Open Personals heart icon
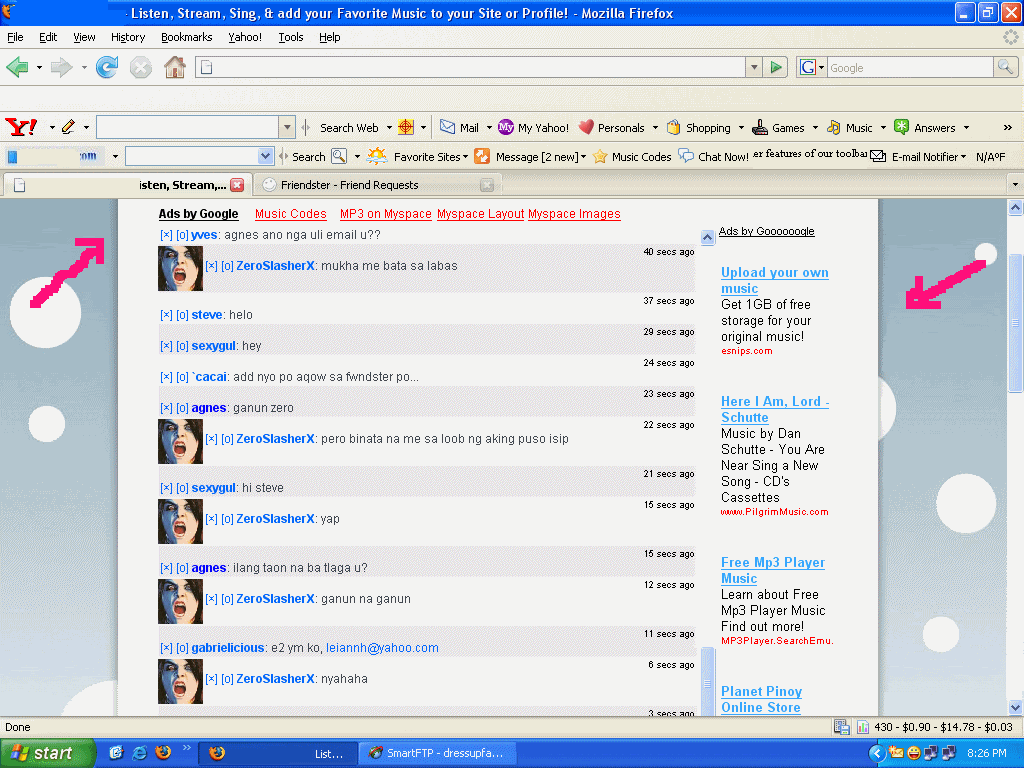 coord(586,127)
